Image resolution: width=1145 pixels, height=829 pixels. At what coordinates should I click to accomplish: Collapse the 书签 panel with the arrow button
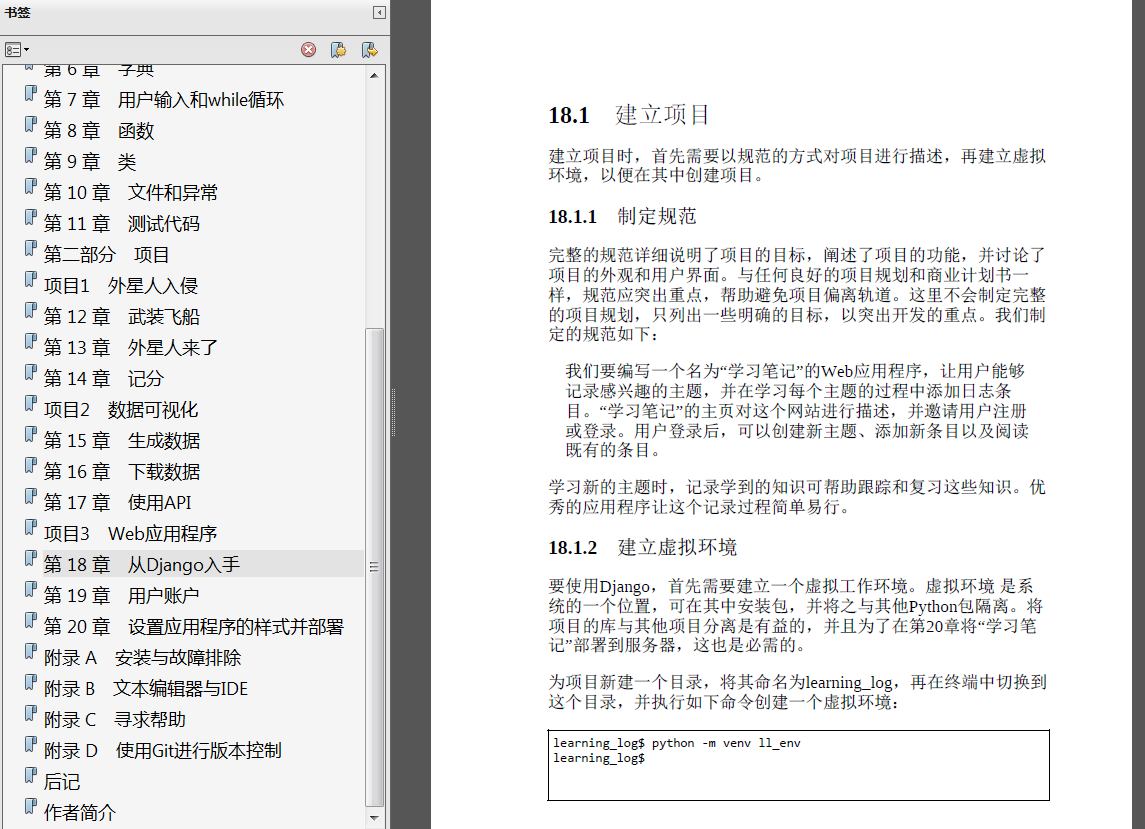click(x=379, y=12)
